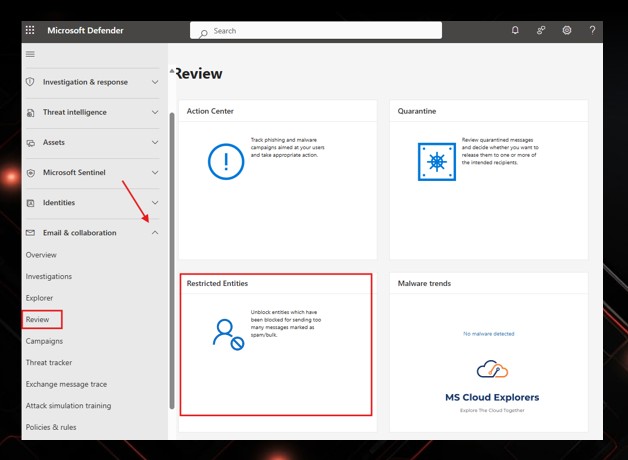The width and height of the screenshot is (628, 460).
Task: Open the community people icon in header
Action: (541, 30)
